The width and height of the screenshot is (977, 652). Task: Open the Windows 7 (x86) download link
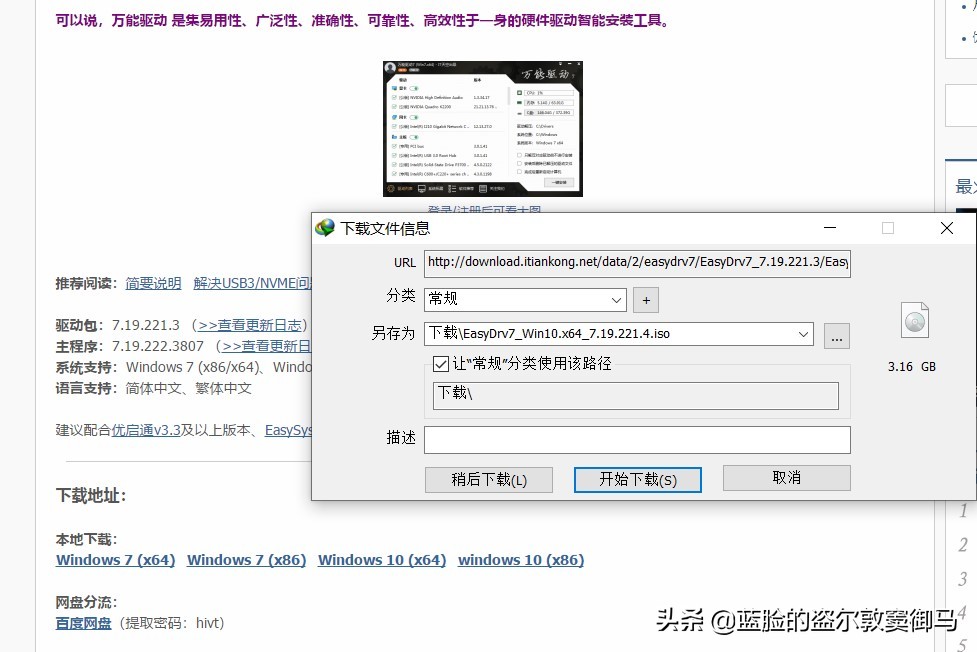coord(246,560)
